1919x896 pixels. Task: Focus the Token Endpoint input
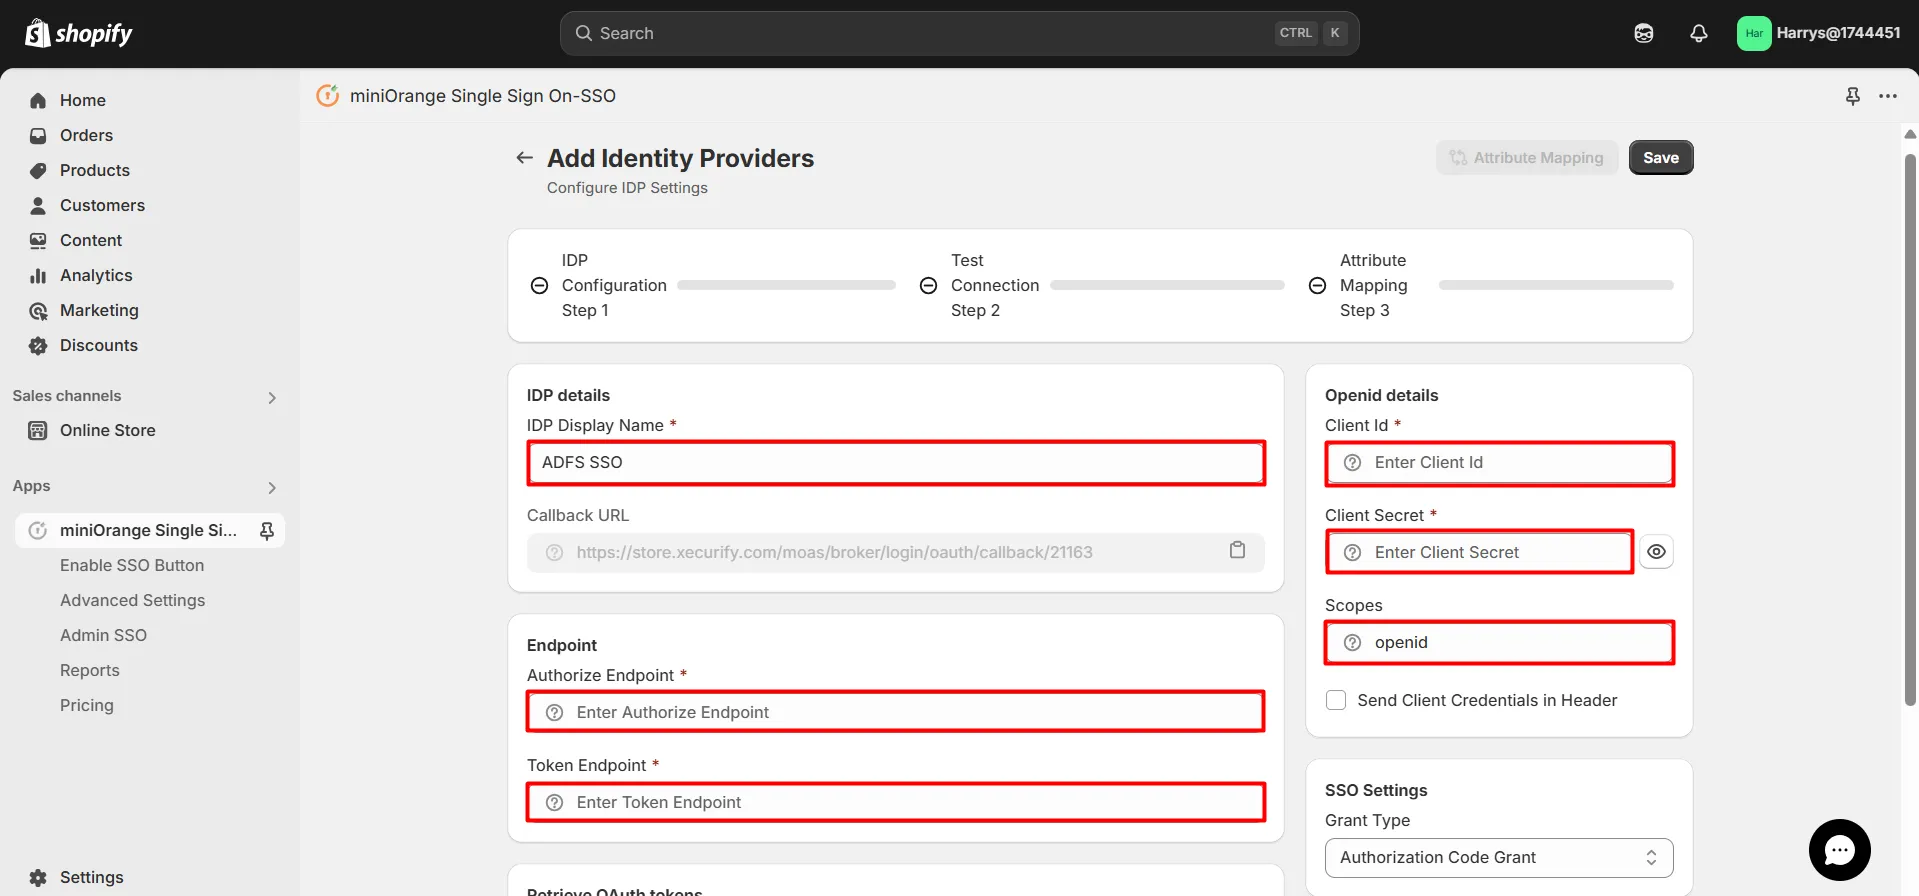896,802
